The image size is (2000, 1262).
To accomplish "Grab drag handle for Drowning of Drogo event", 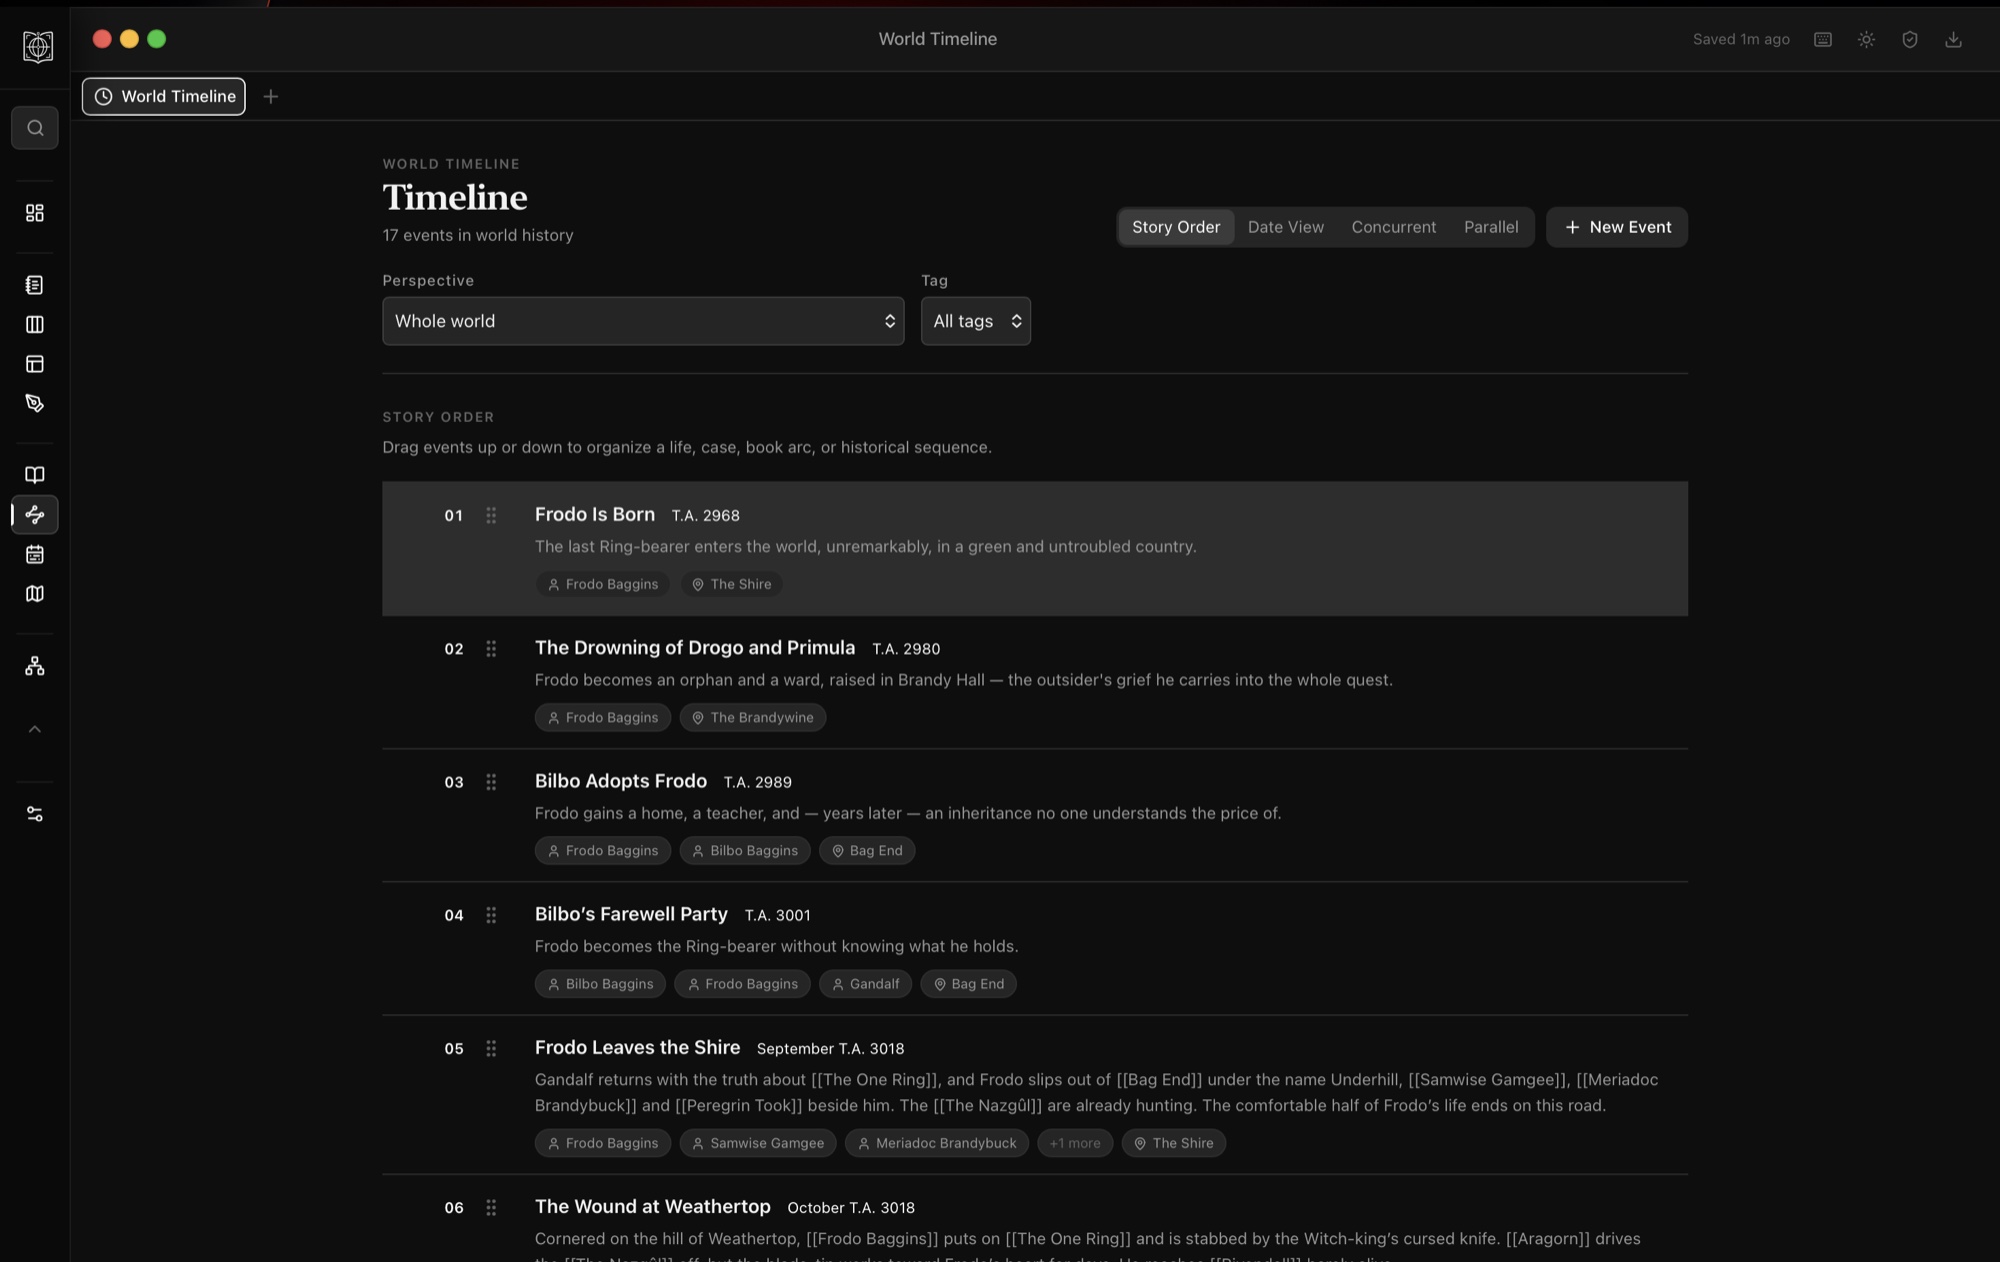I will (x=491, y=649).
